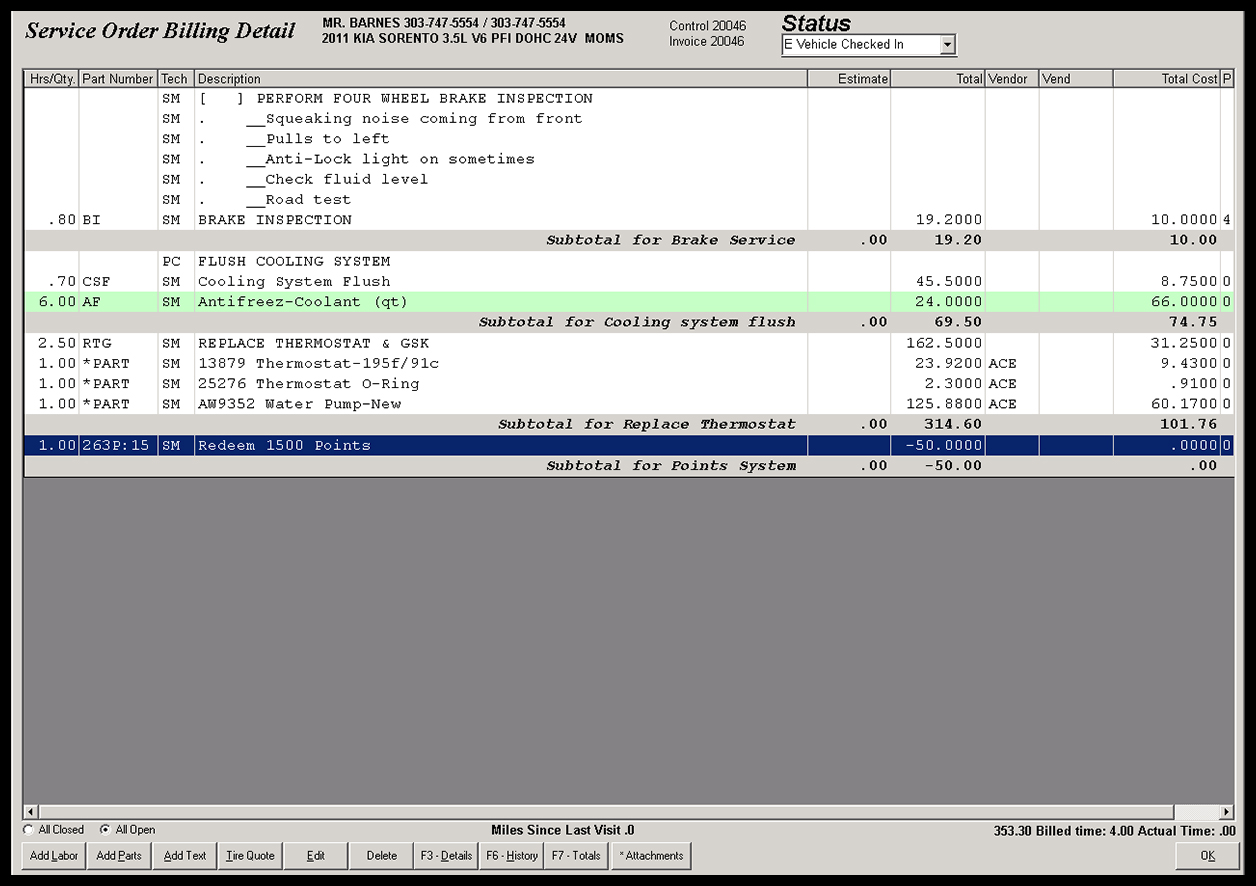Open the Attachments window
The height and width of the screenshot is (886, 1256).
click(650, 855)
